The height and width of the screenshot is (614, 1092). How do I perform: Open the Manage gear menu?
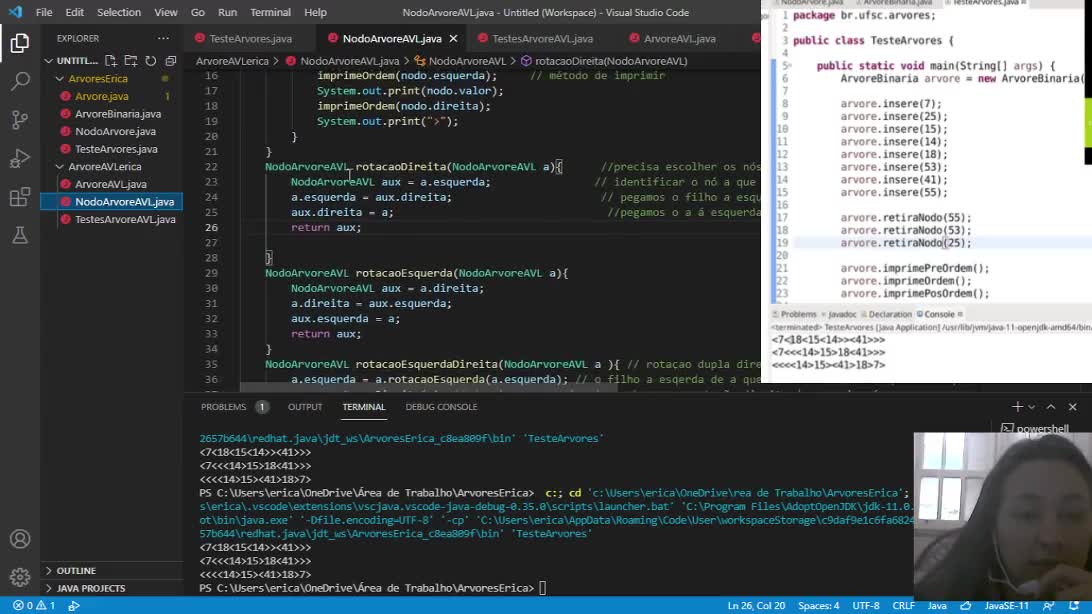[x=20, y=577]
